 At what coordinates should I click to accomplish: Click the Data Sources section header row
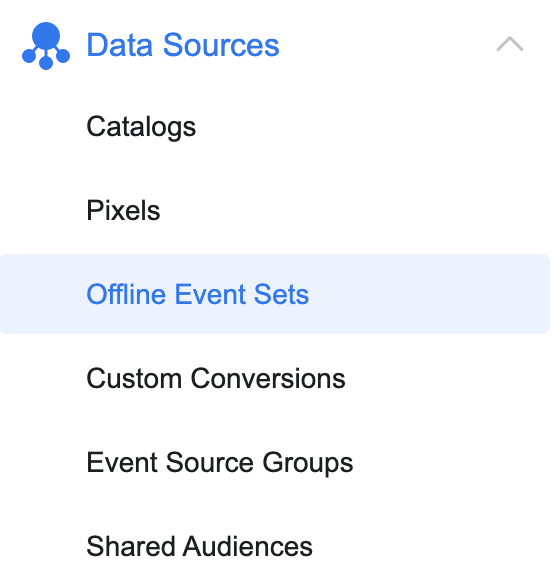tap(275, 45)
